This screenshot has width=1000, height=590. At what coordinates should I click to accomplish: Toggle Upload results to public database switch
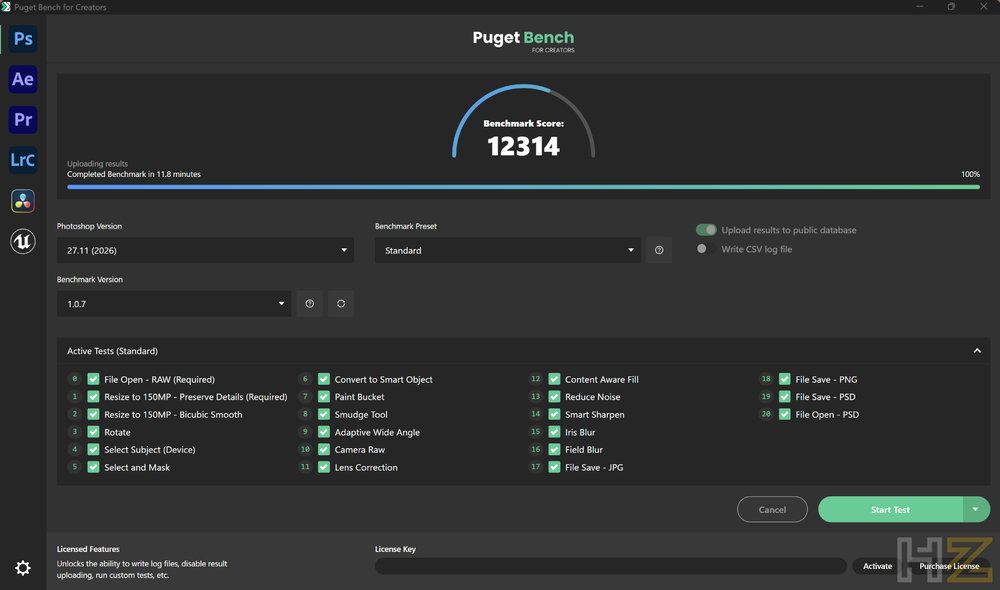tap(706, 230)
